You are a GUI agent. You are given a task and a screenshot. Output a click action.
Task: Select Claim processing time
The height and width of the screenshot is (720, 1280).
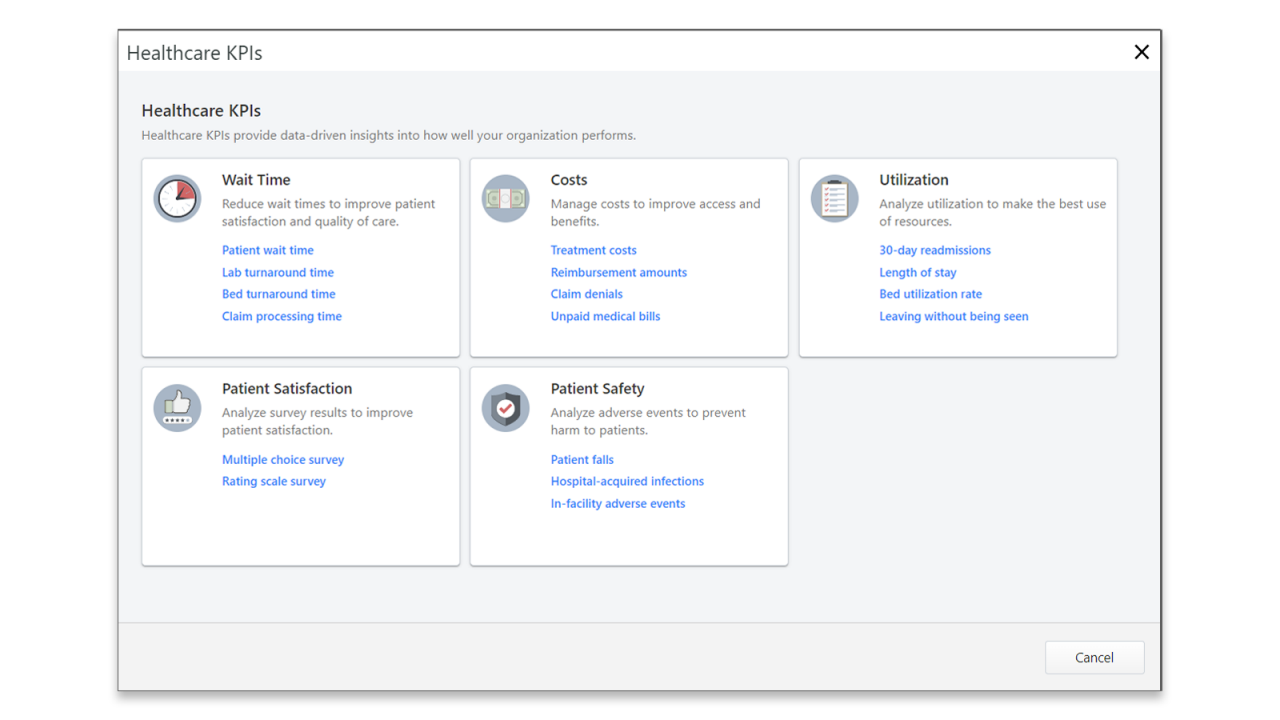(x=281, y=315)
